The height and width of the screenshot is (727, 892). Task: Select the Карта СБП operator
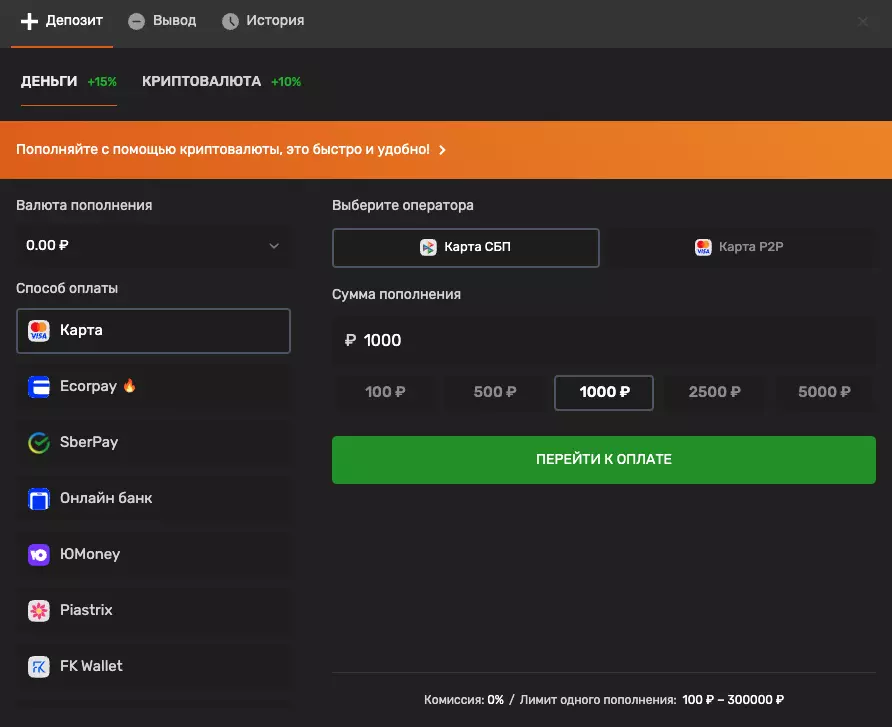pyautogui.click(x=465, y=247)
